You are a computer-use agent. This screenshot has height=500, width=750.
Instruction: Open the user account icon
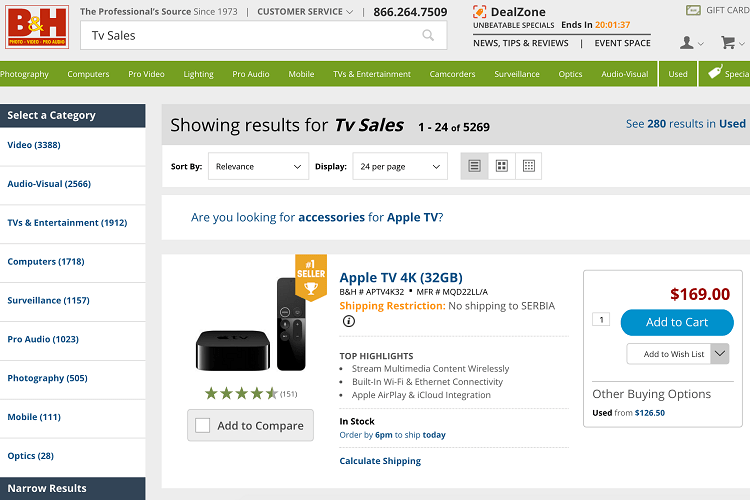point(687,43)
